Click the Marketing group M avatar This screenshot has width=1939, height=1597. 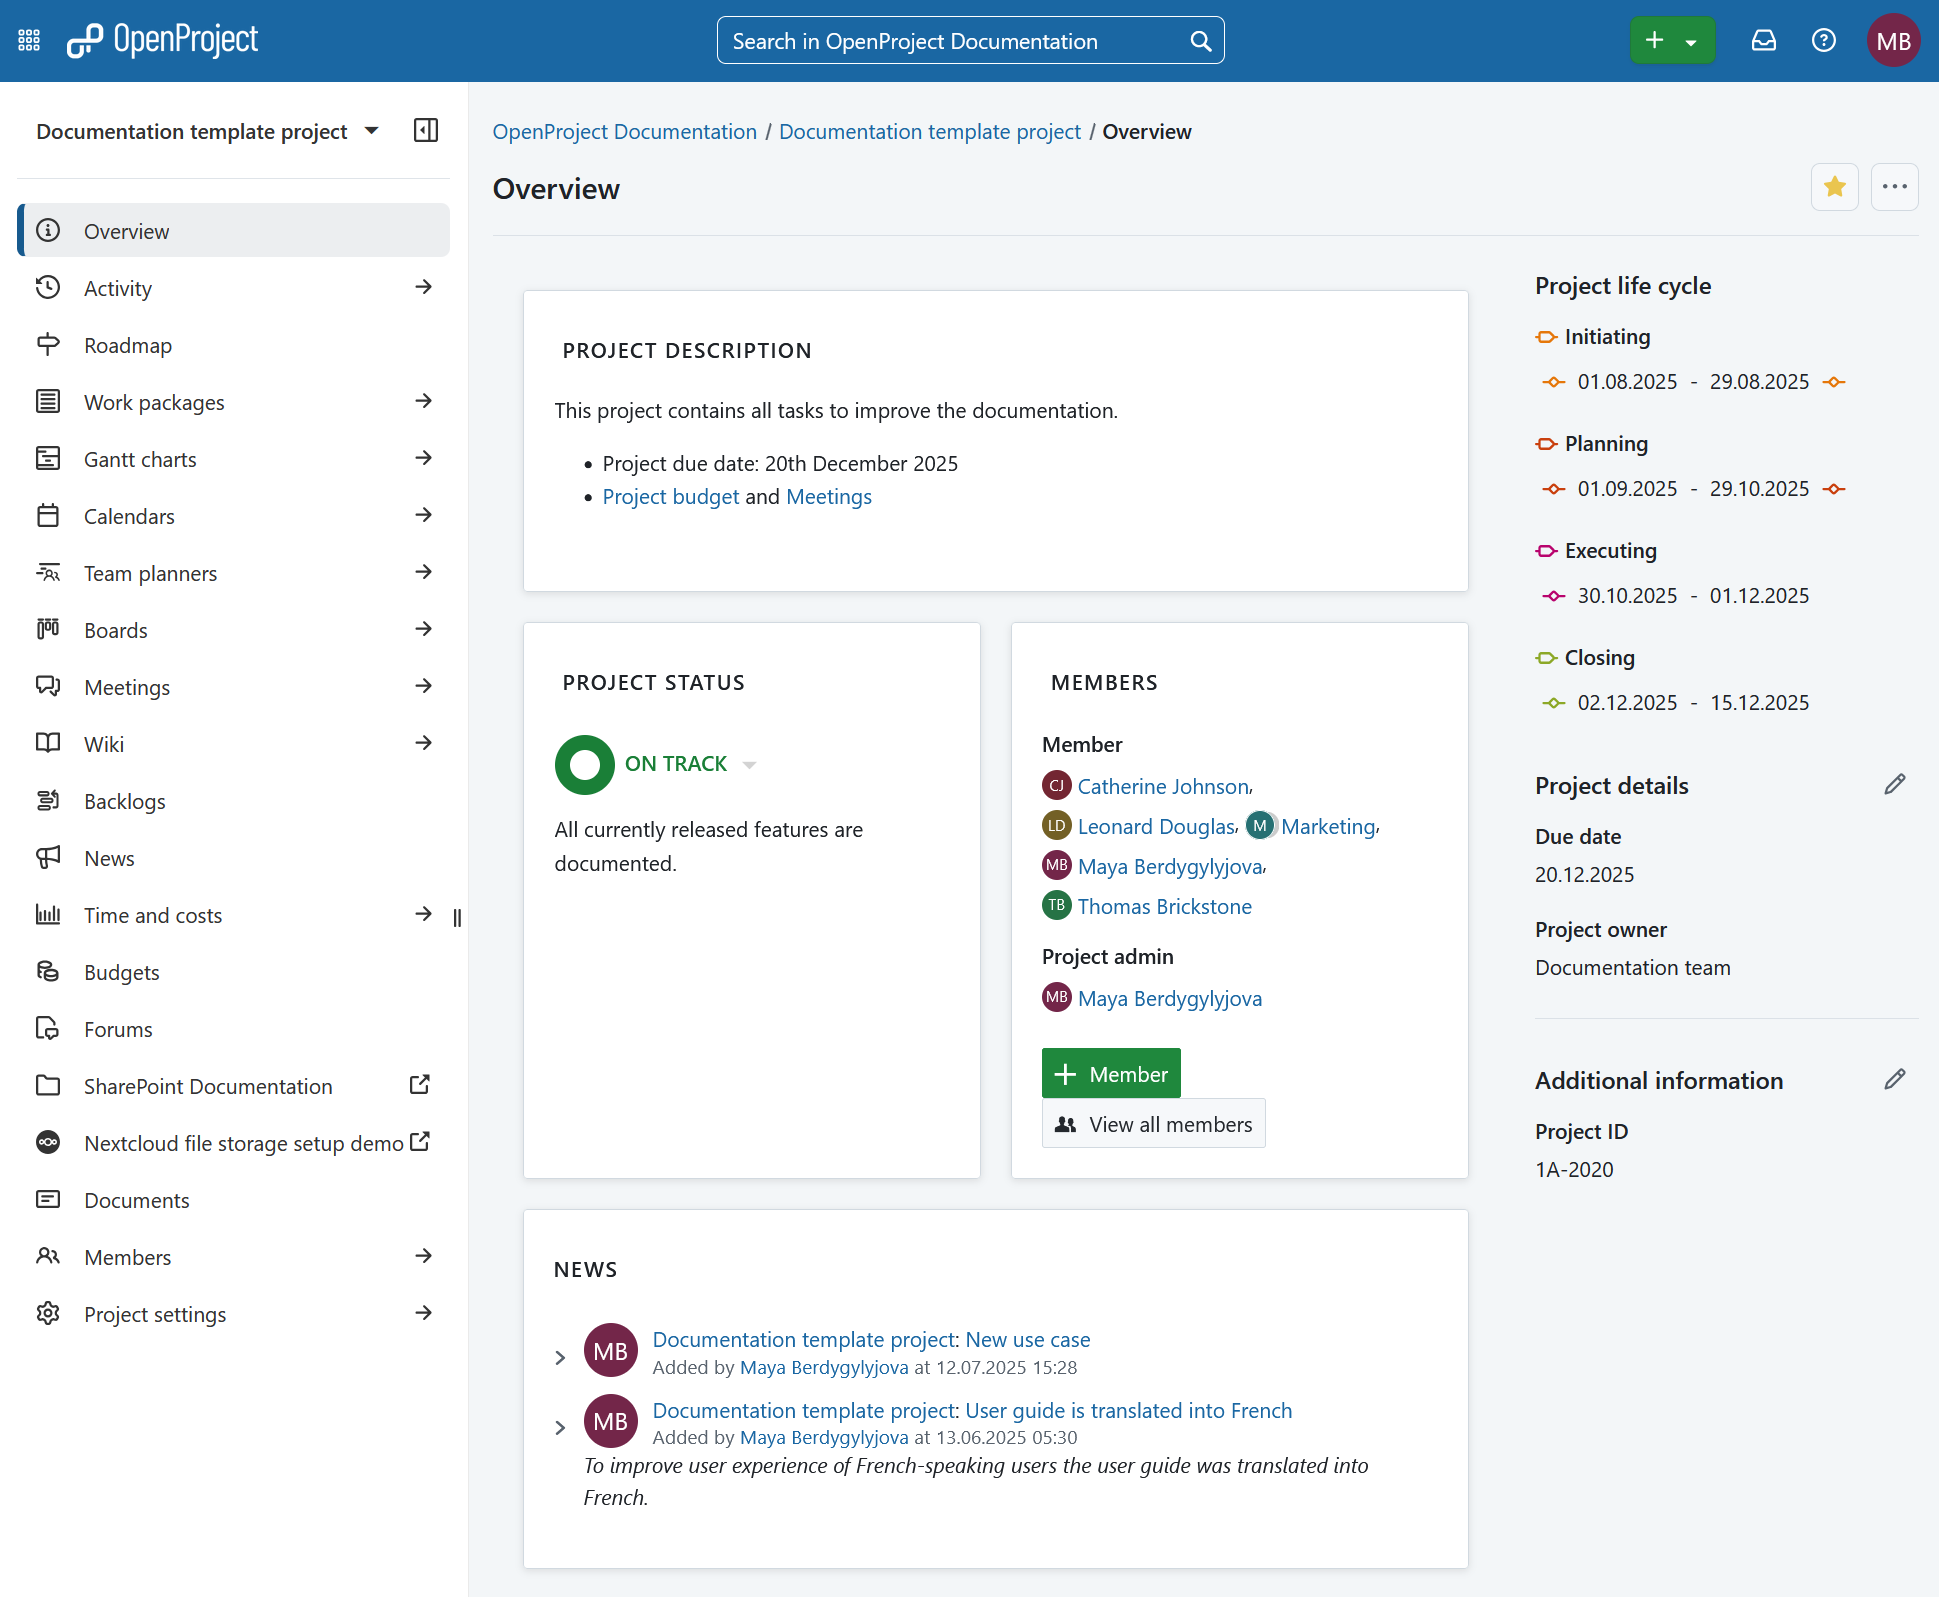click(1261, 826)
